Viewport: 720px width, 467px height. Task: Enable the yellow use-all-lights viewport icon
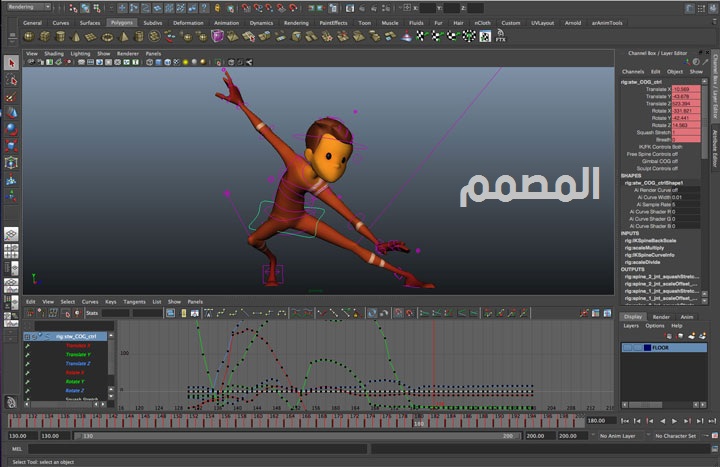click(186, 62)
